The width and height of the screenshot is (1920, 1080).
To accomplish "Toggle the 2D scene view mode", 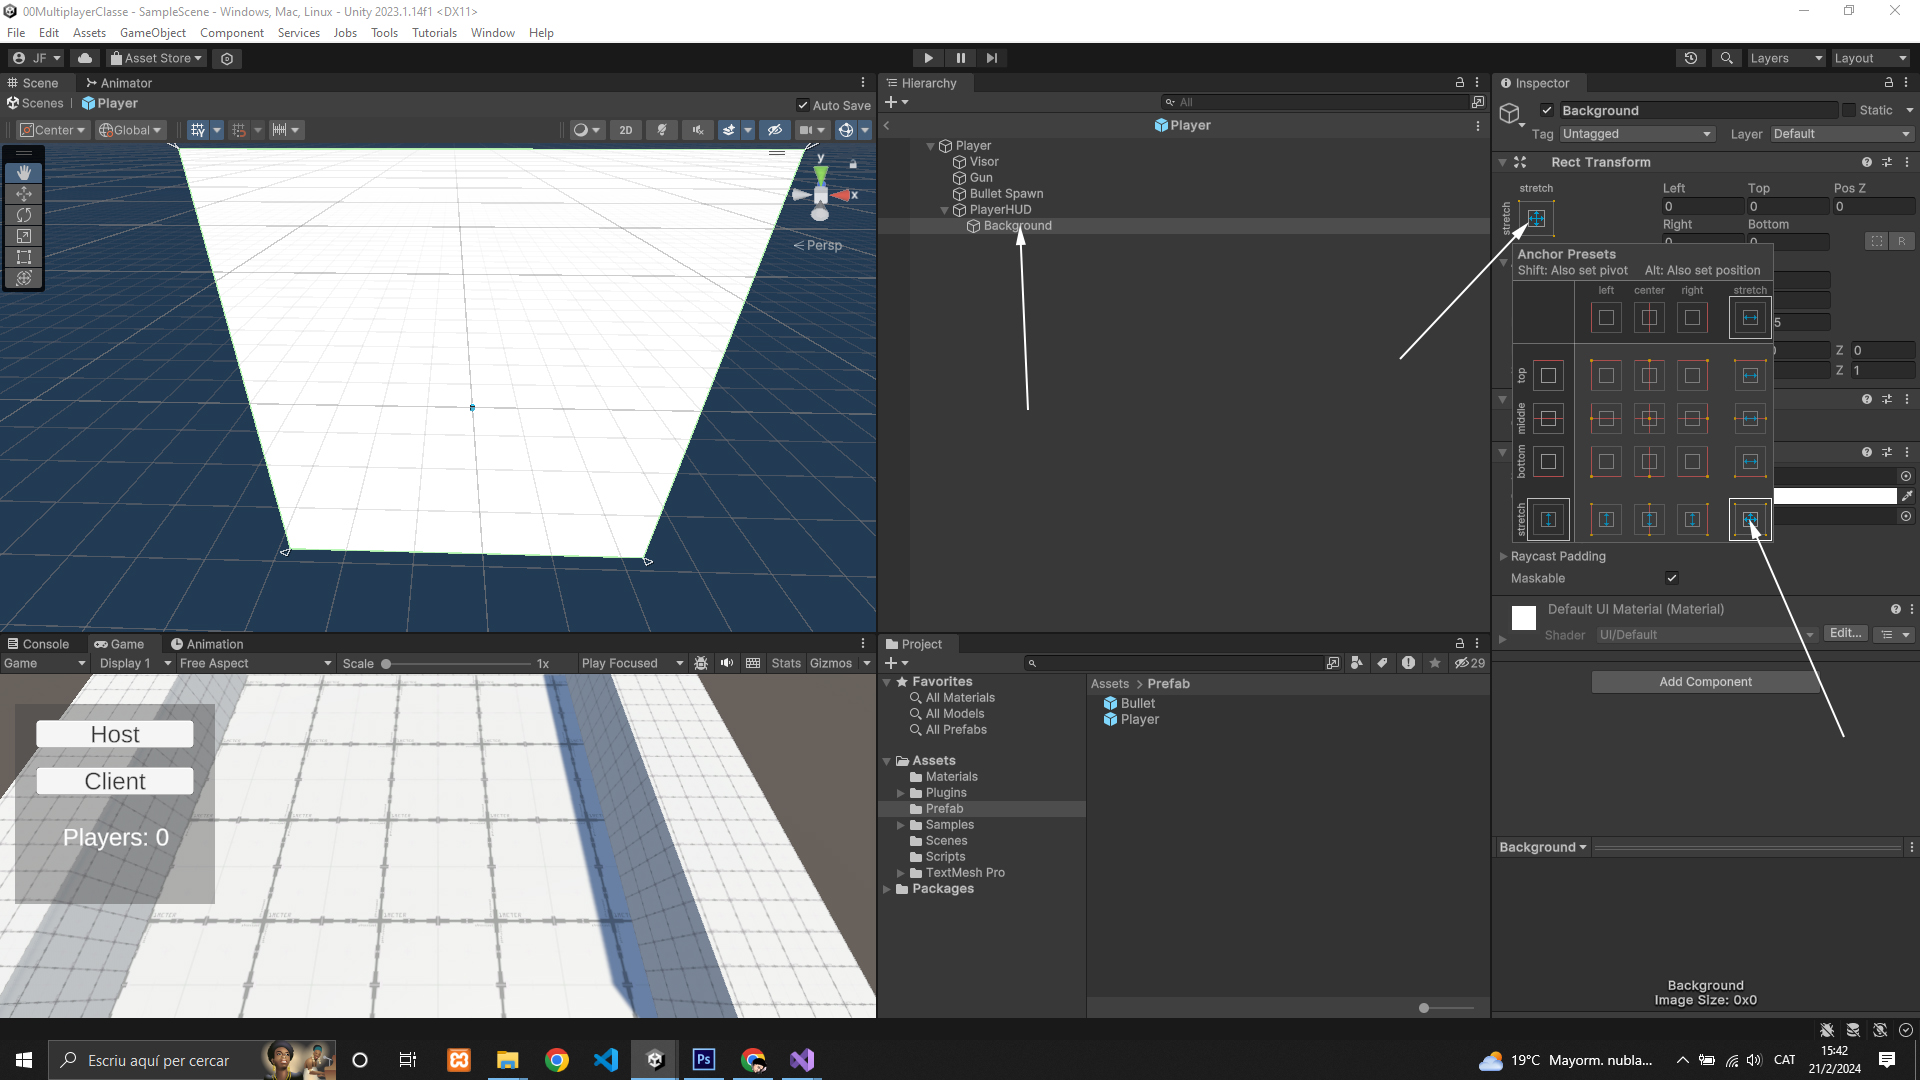I will pos(625,130).
